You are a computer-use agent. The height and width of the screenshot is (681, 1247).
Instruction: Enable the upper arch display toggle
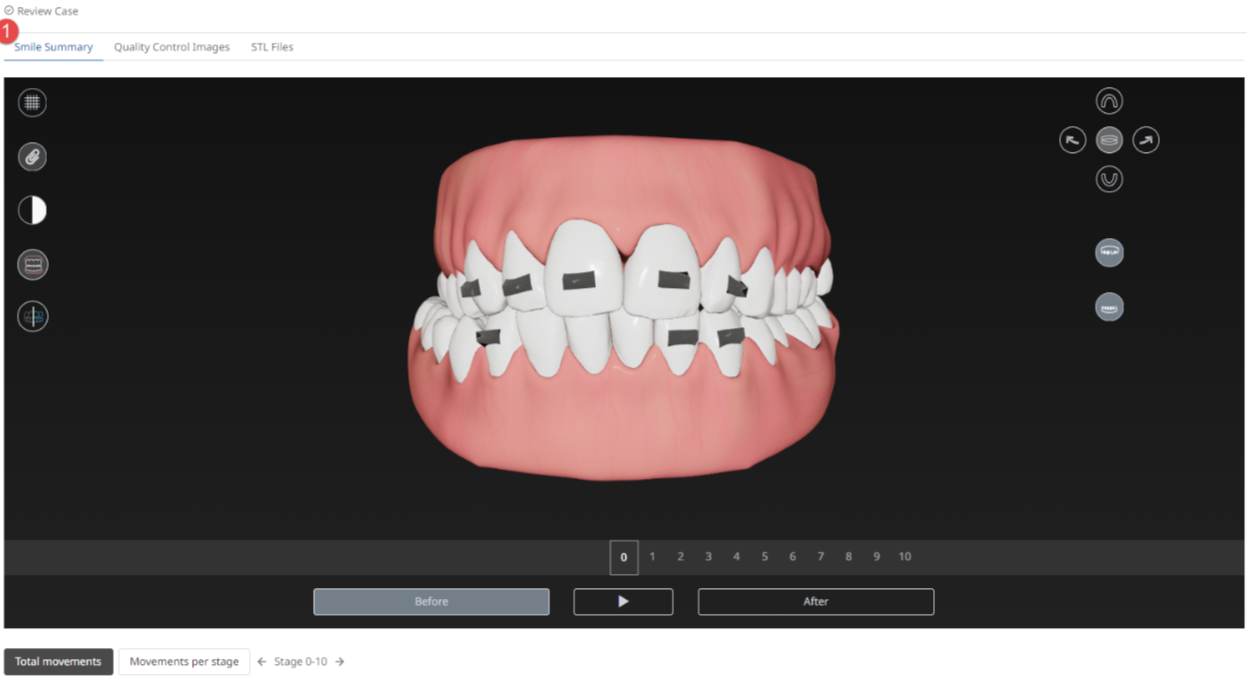click(x=1109, y=252)
